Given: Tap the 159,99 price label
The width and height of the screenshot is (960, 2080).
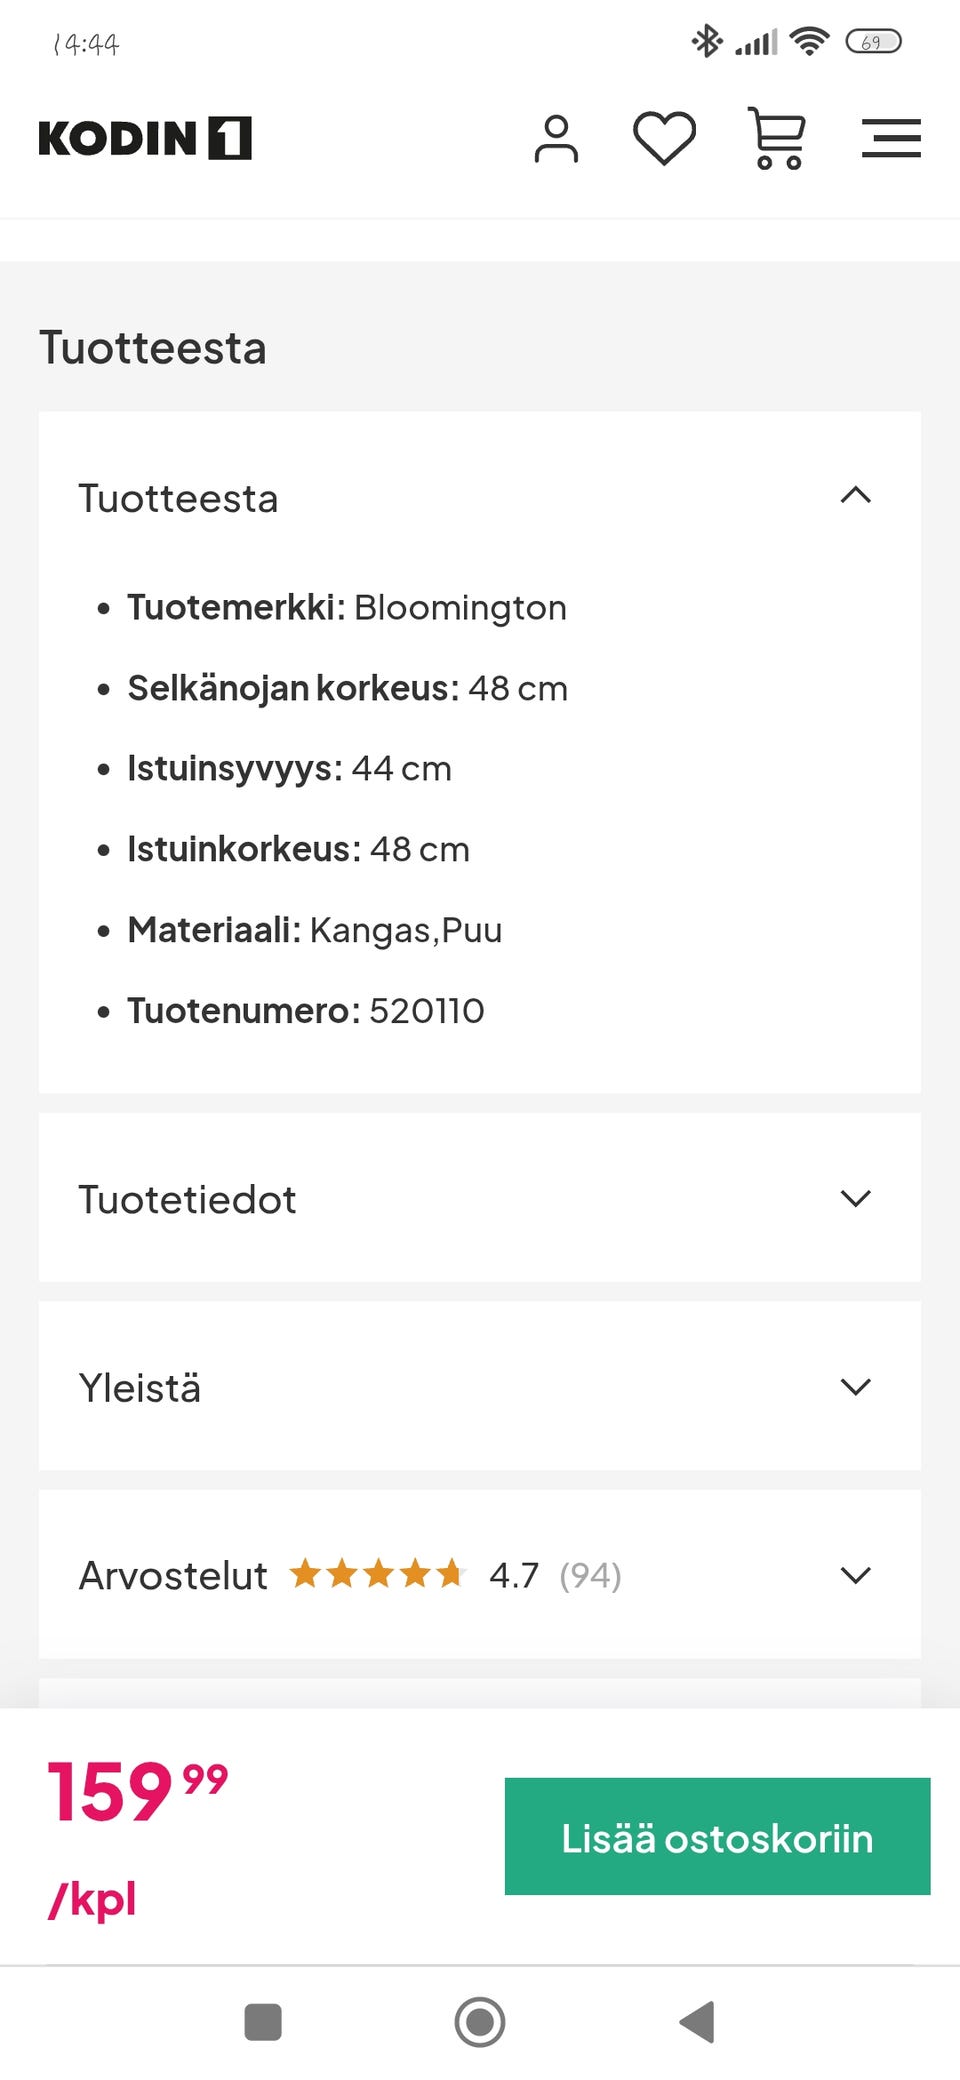Looking at the screenshot, I should 137,1792.
